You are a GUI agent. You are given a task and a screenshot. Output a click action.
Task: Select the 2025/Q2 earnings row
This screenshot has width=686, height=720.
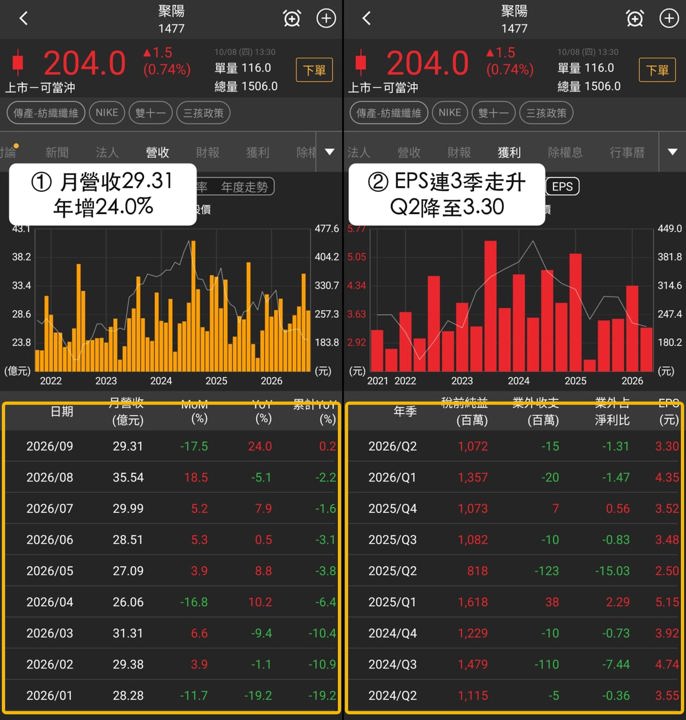pos(515,571)
